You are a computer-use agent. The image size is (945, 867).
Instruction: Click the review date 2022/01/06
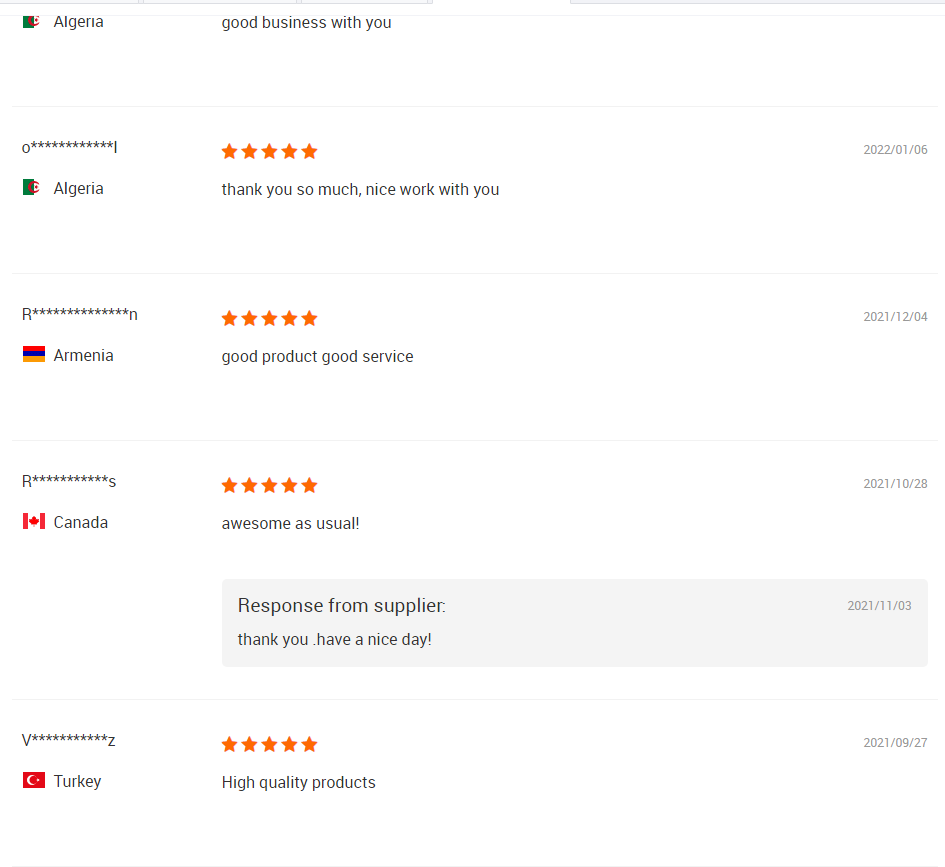(895, 150)
